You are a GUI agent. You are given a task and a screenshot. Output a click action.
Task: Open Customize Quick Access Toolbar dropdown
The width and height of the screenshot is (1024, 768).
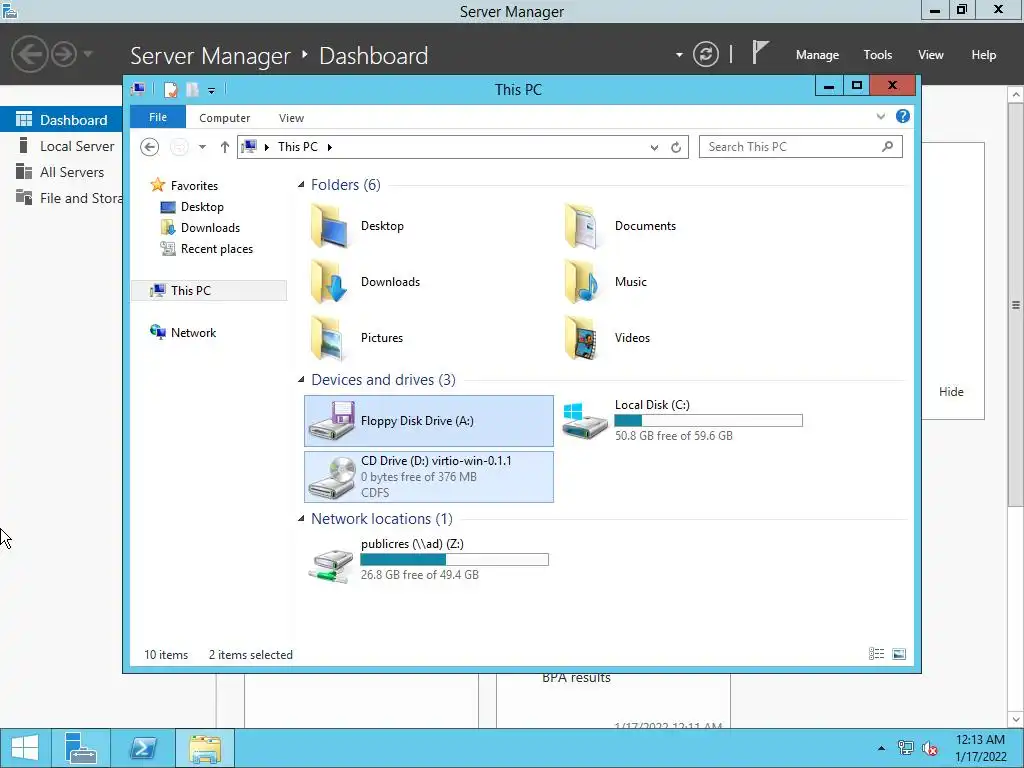(212, 91)
